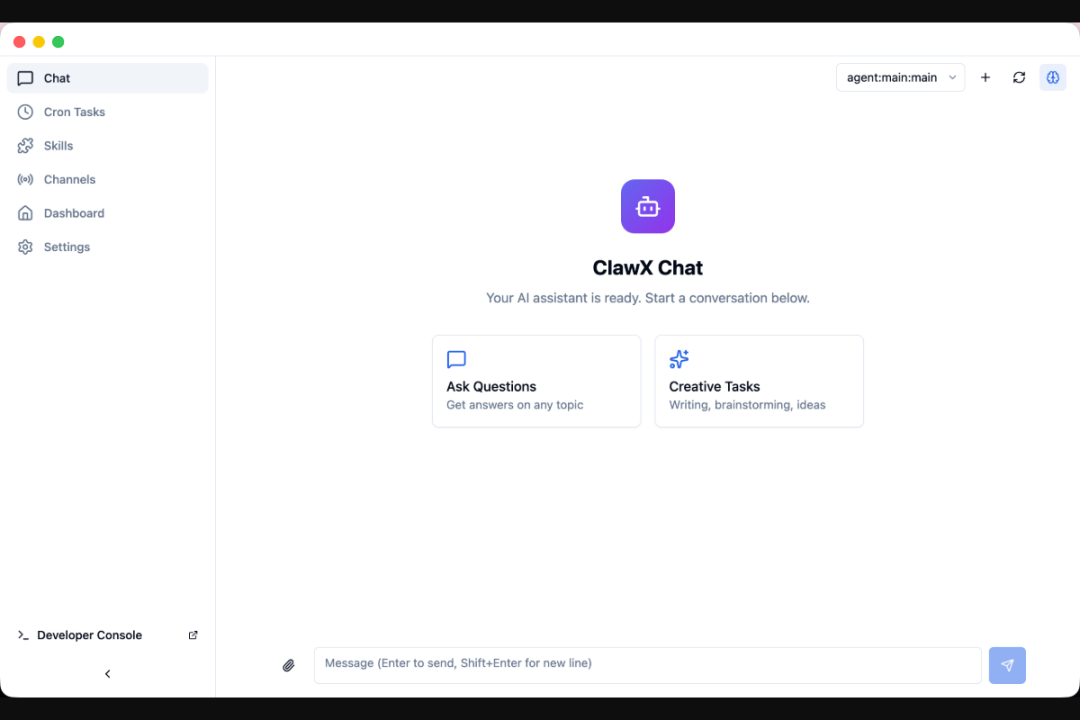
Task: Open the agent:main:main session dropdown
Action: pos(900,78)
